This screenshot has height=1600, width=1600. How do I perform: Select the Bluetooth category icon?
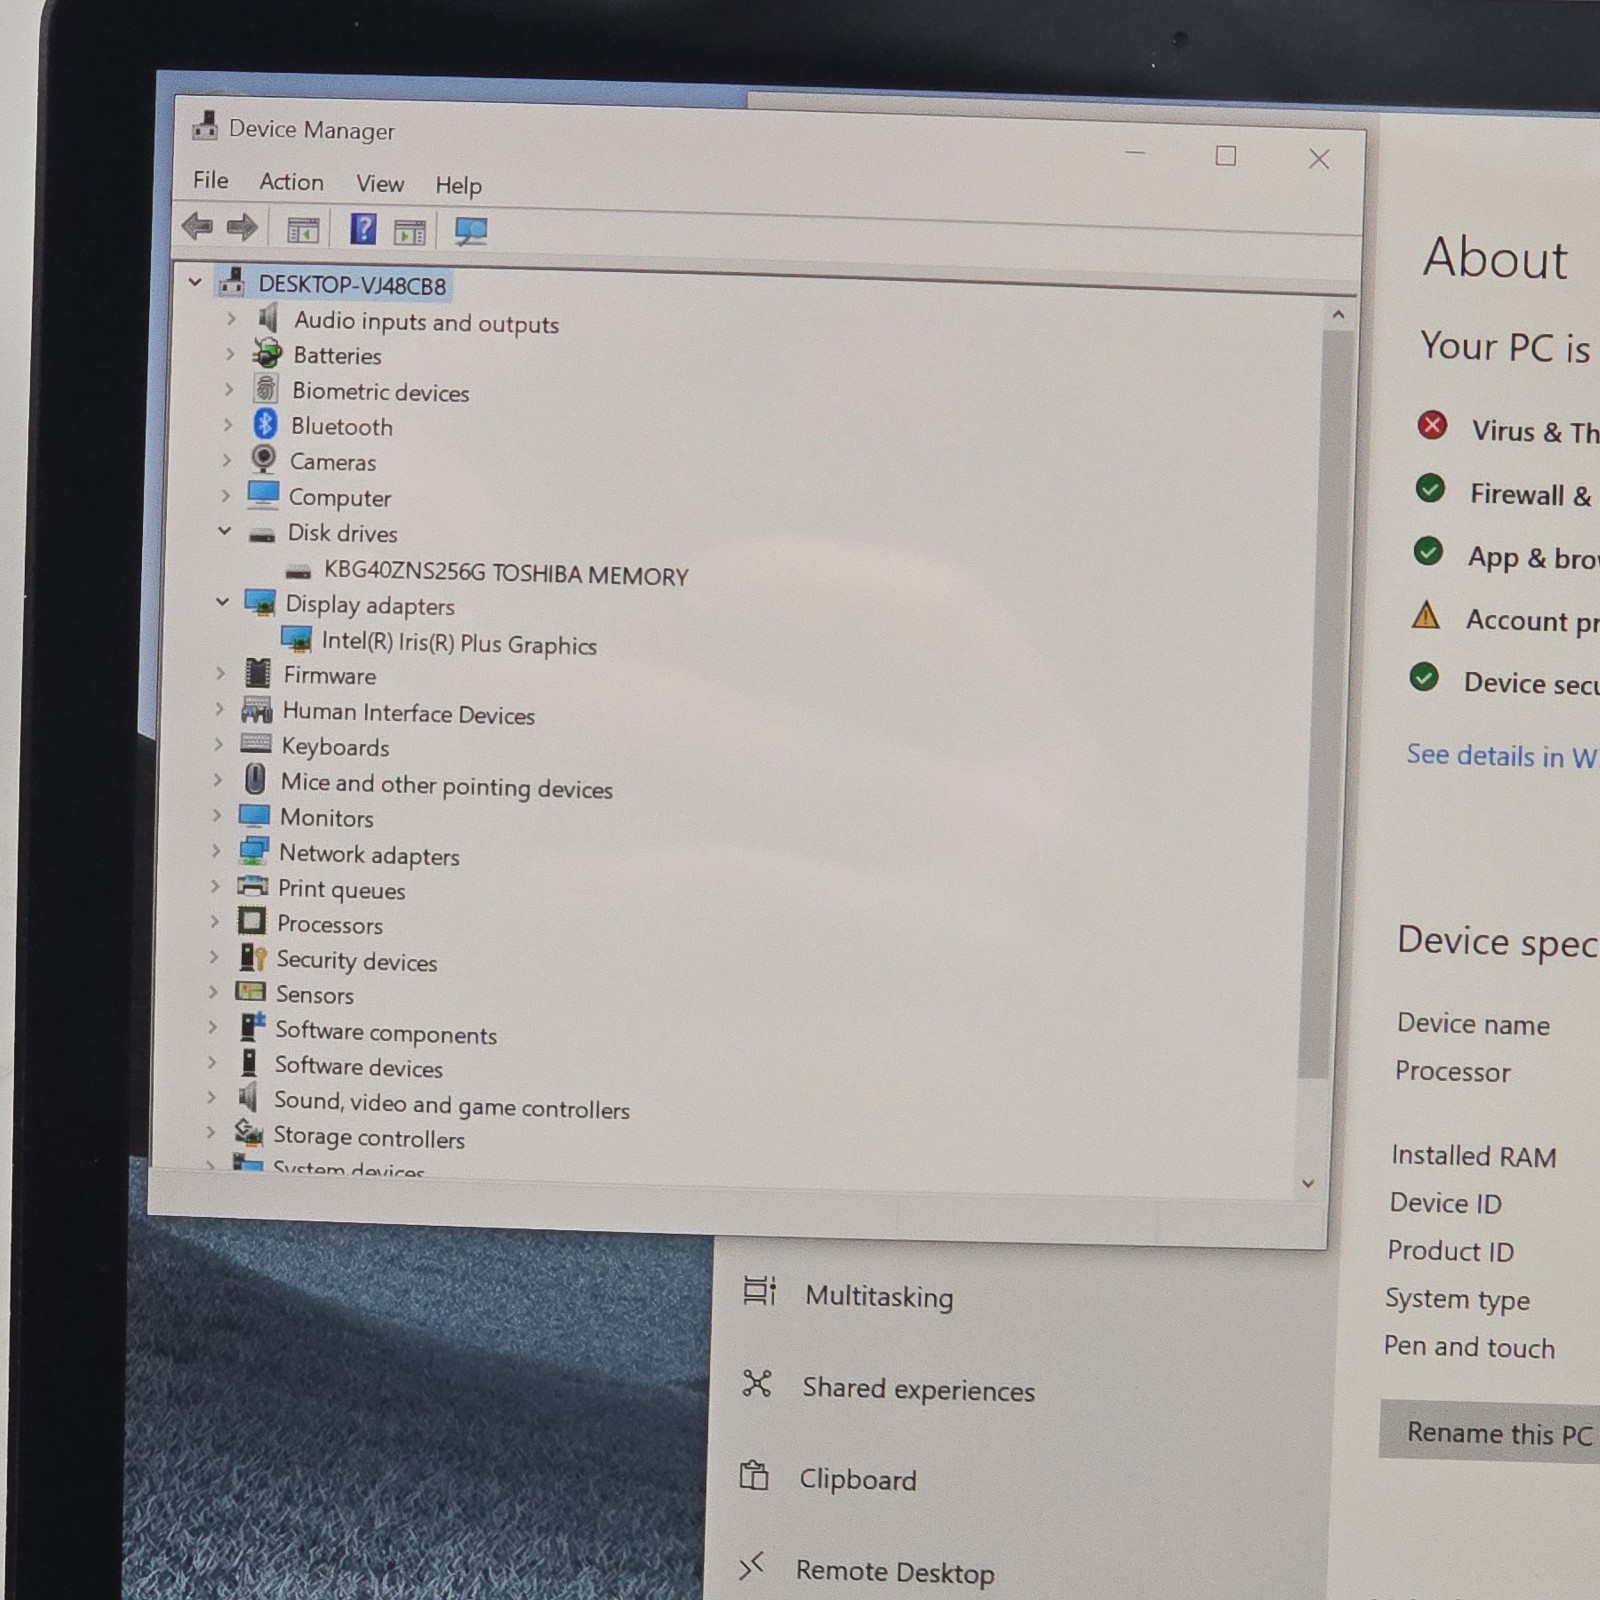(x=265, y=424)
